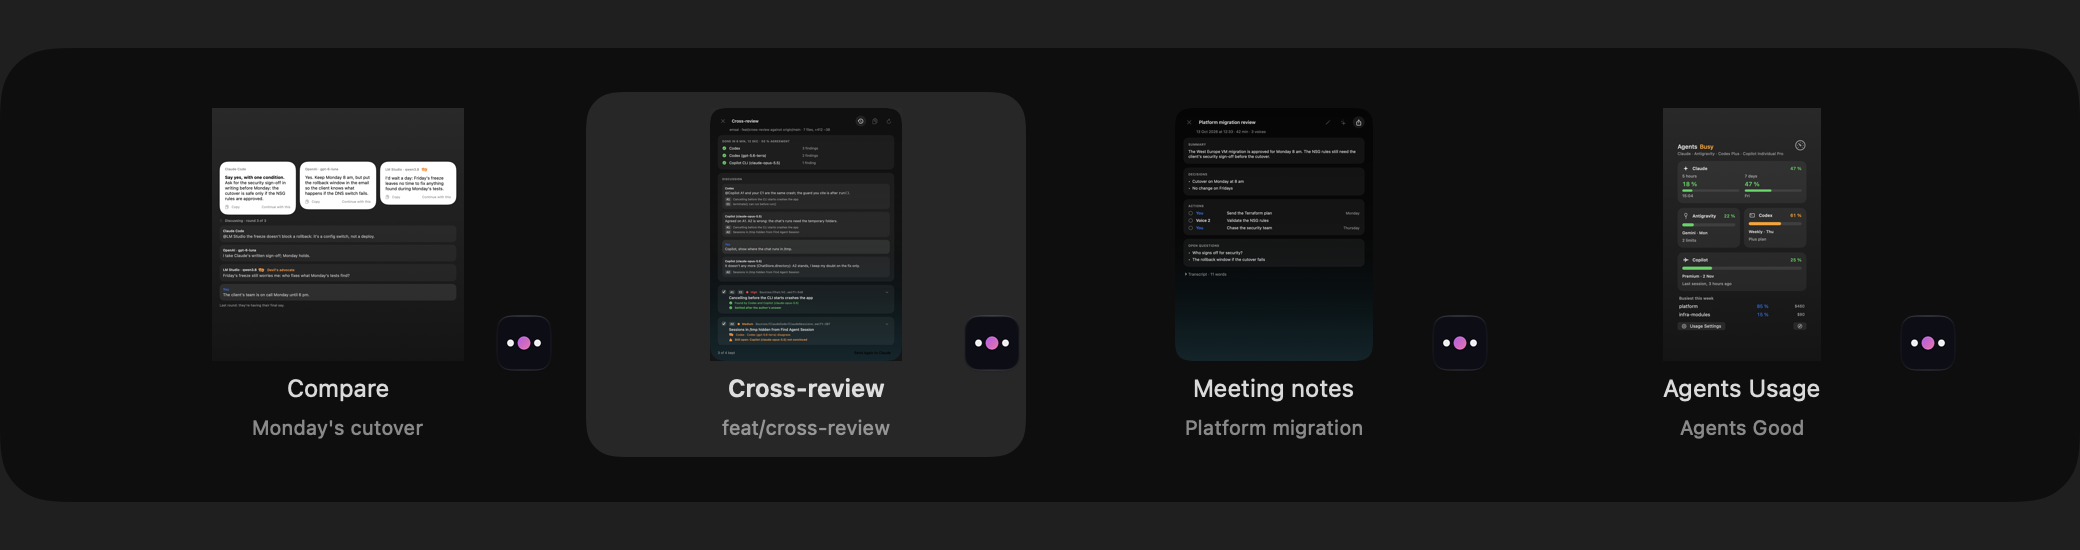This screenshot has width=2080, height=550.
Task: Click the Codex orange usage bar
Action: tap(1775, 224)
